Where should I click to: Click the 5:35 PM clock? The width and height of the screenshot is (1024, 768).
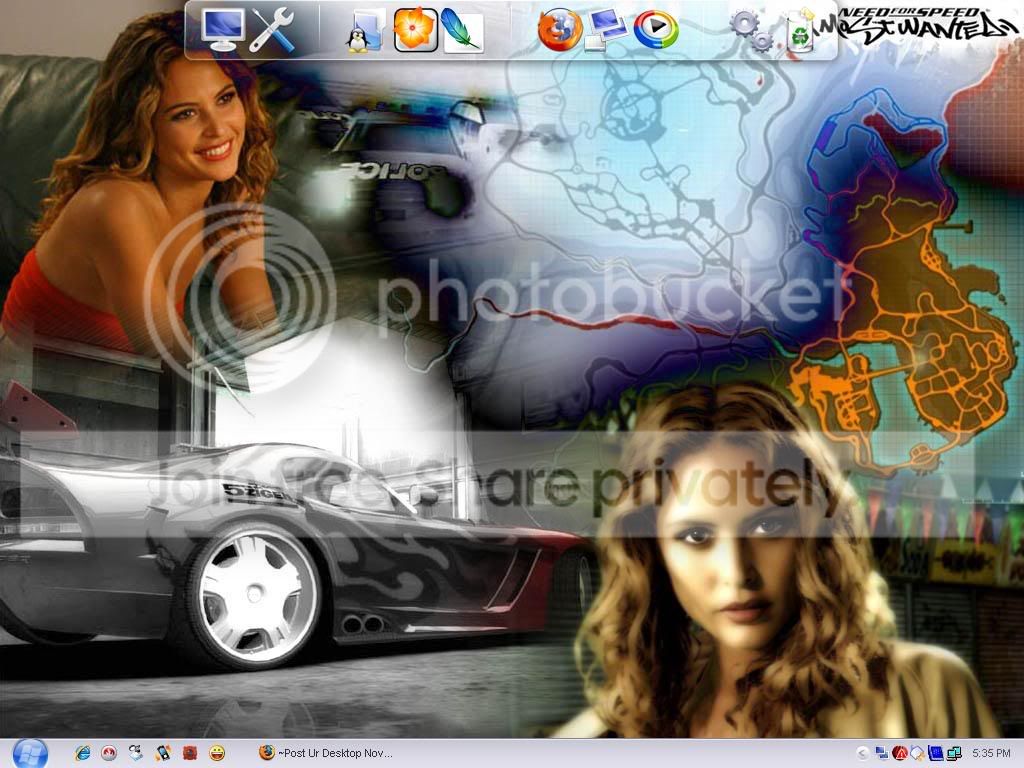coord(991,754)
